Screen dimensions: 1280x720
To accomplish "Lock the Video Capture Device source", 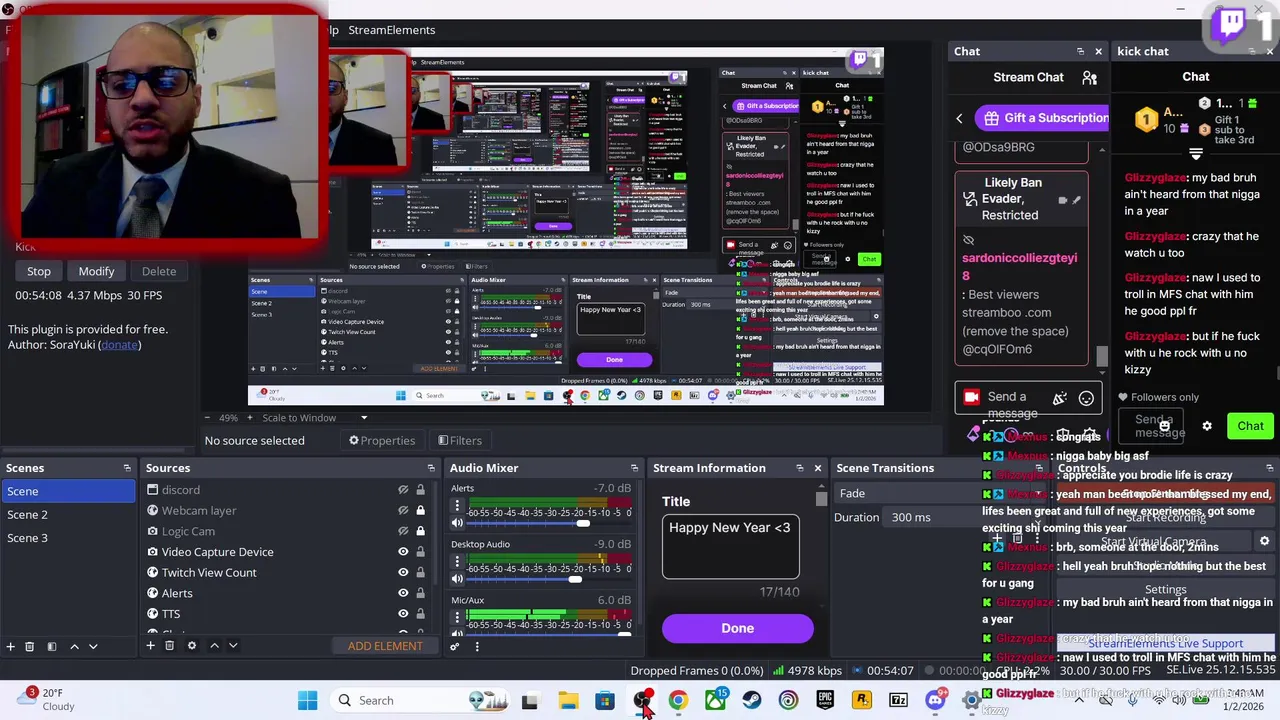I will 420,552.
